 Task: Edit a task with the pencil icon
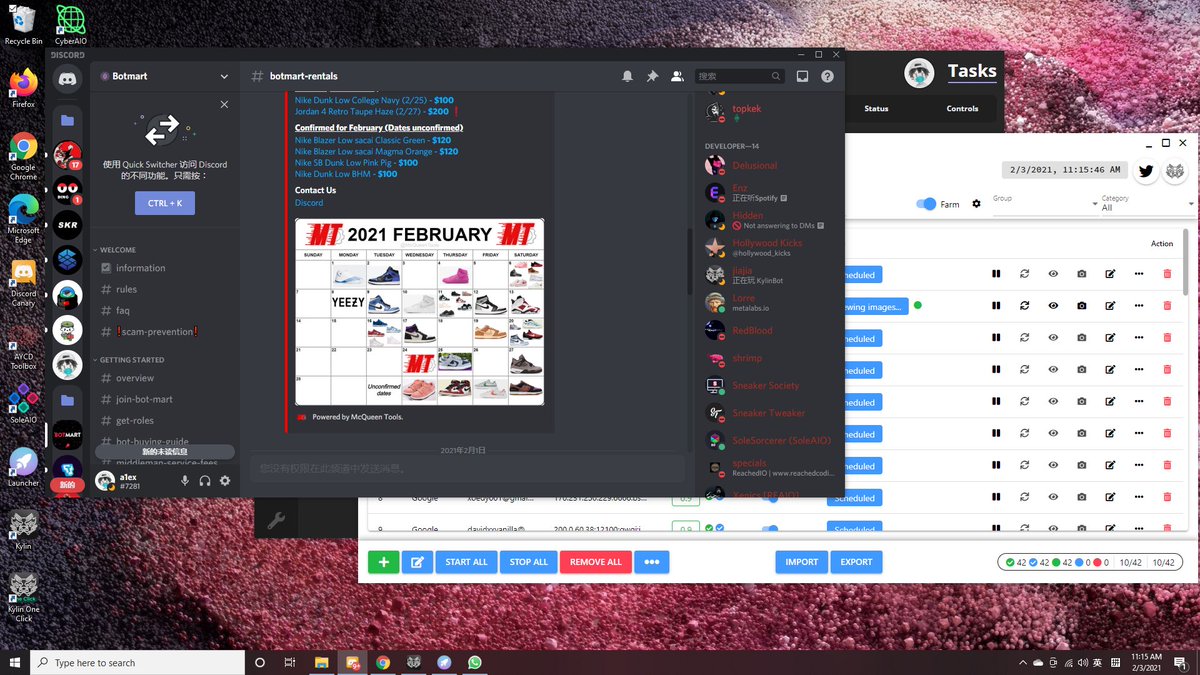pyautogui.click(x=1110, y=274)
